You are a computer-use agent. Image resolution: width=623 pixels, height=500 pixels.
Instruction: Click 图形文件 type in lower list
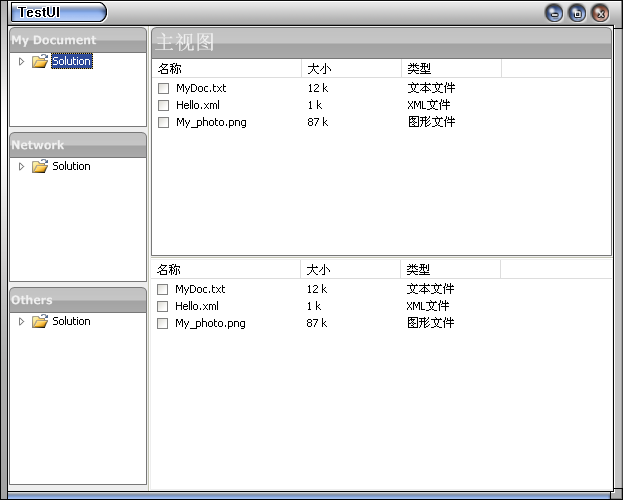431,324
